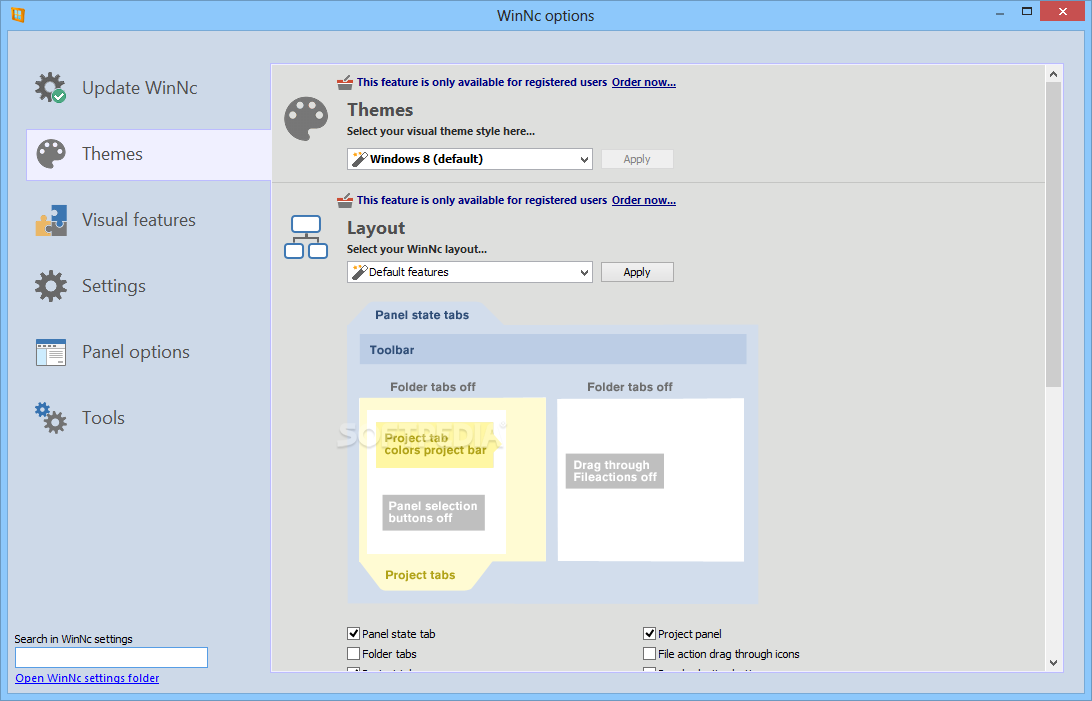
Task: Click 'Select your WinNc layout...' text
Action: pyautogui.click(x=416, y=249)
